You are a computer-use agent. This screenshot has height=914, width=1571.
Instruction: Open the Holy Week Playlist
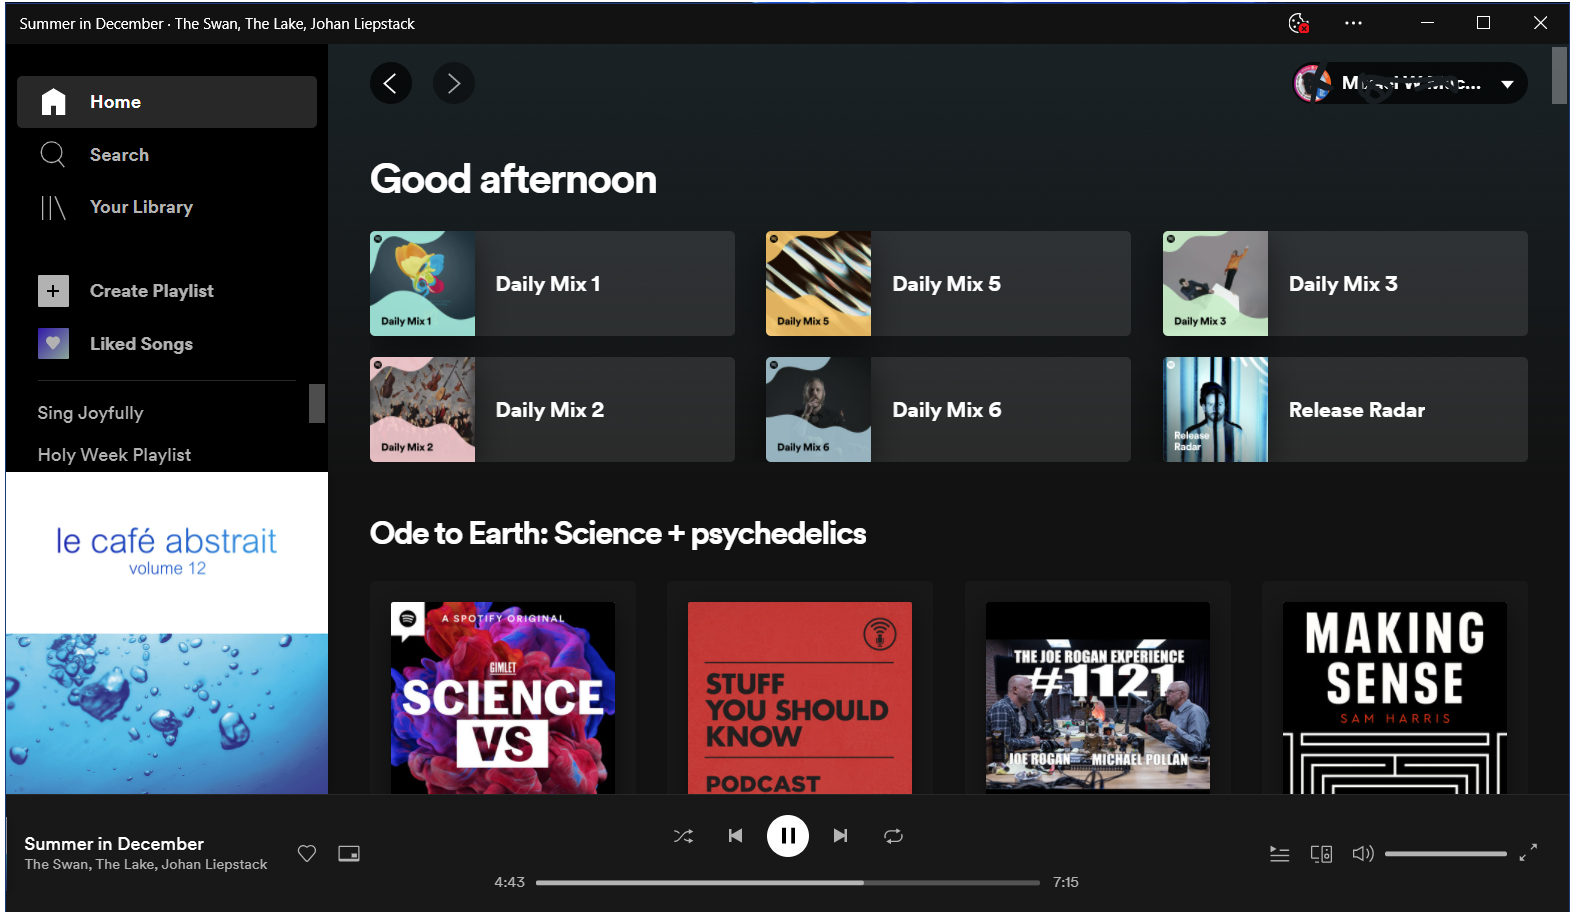click(x=114, y=455)
